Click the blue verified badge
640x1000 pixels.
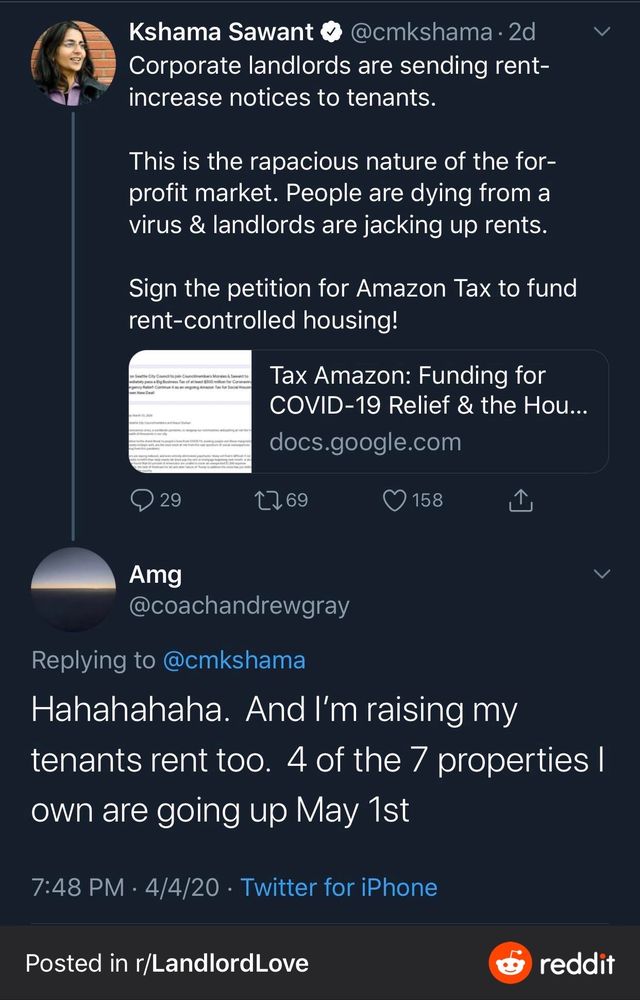(x=328, y=32)
